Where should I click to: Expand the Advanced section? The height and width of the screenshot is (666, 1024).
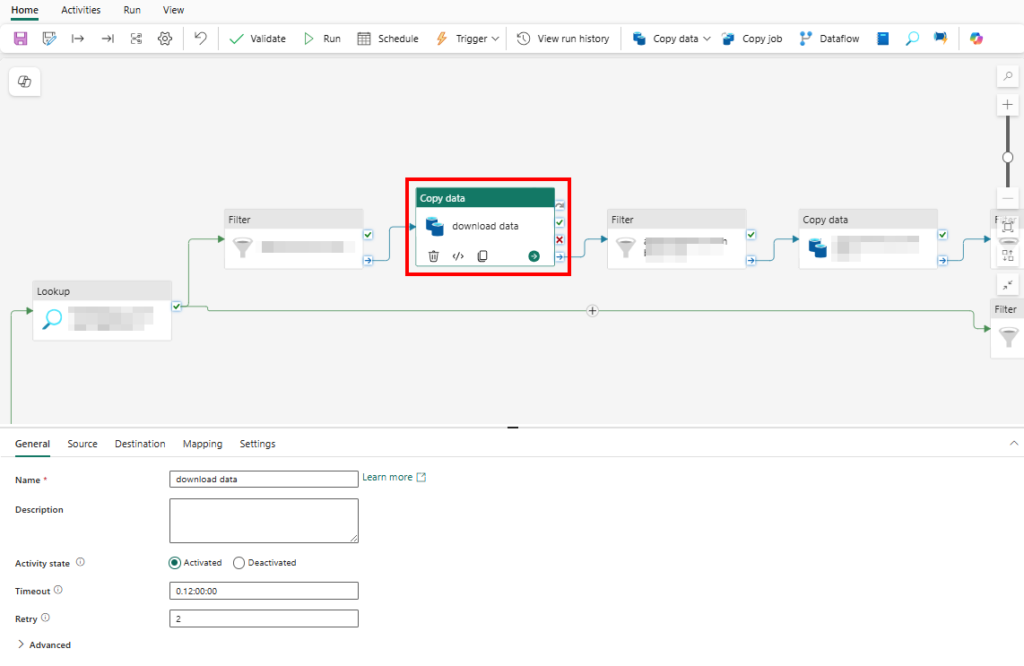point(44,645)
